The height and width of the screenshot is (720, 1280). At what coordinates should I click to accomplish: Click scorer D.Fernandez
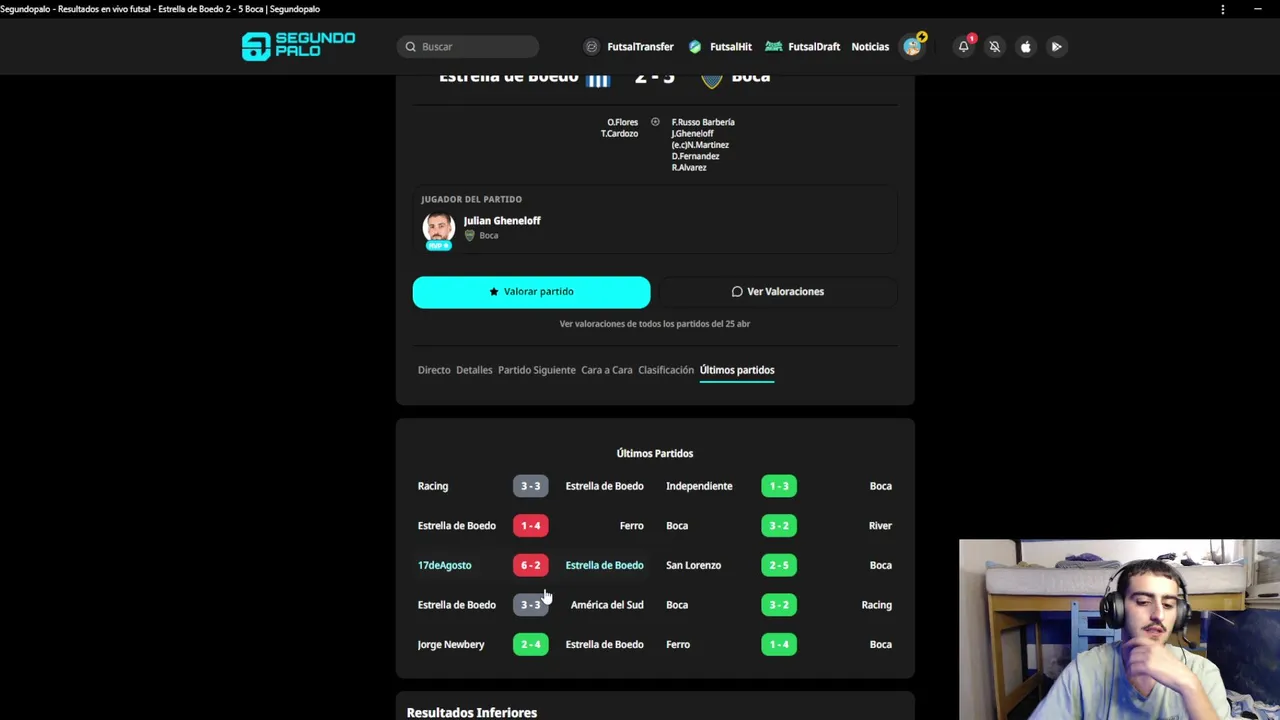click(695, 156)
